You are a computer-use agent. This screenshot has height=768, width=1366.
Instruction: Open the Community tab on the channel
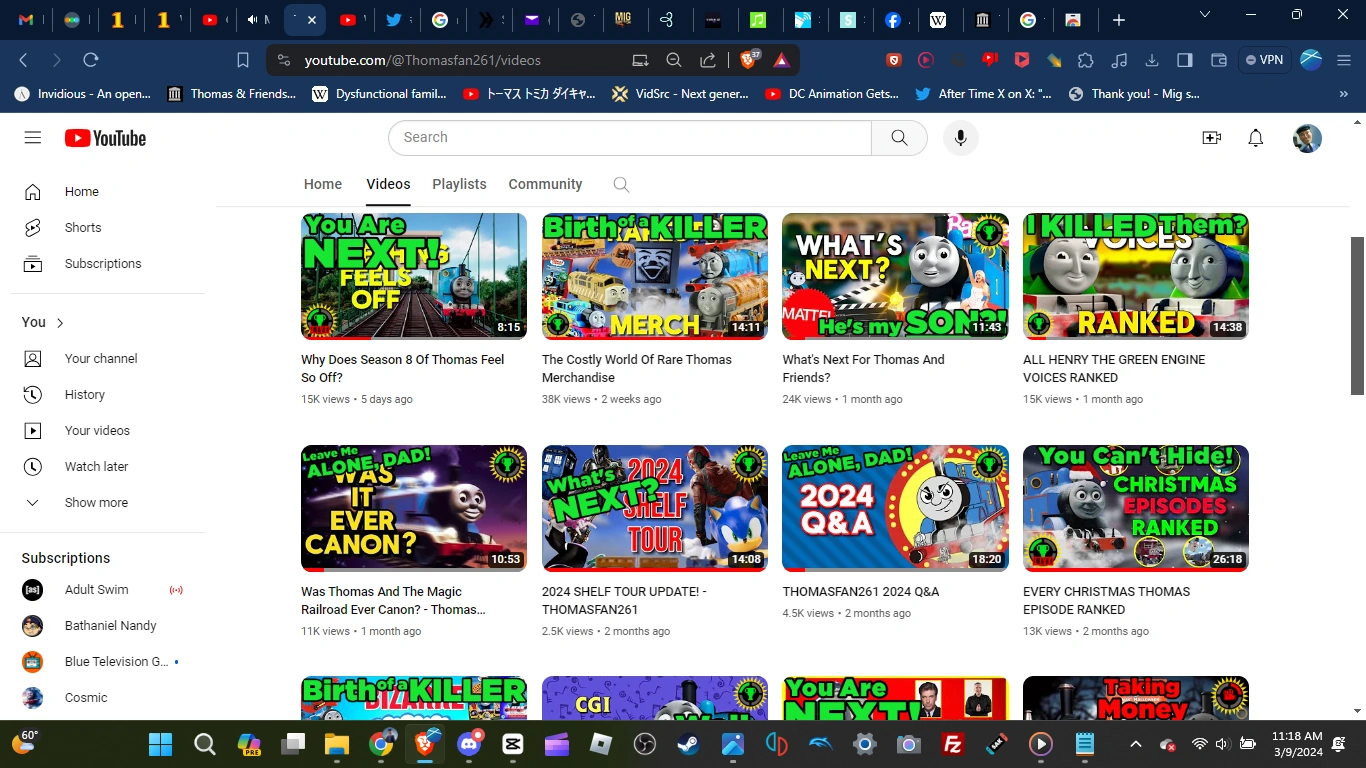tap(545, 184)
